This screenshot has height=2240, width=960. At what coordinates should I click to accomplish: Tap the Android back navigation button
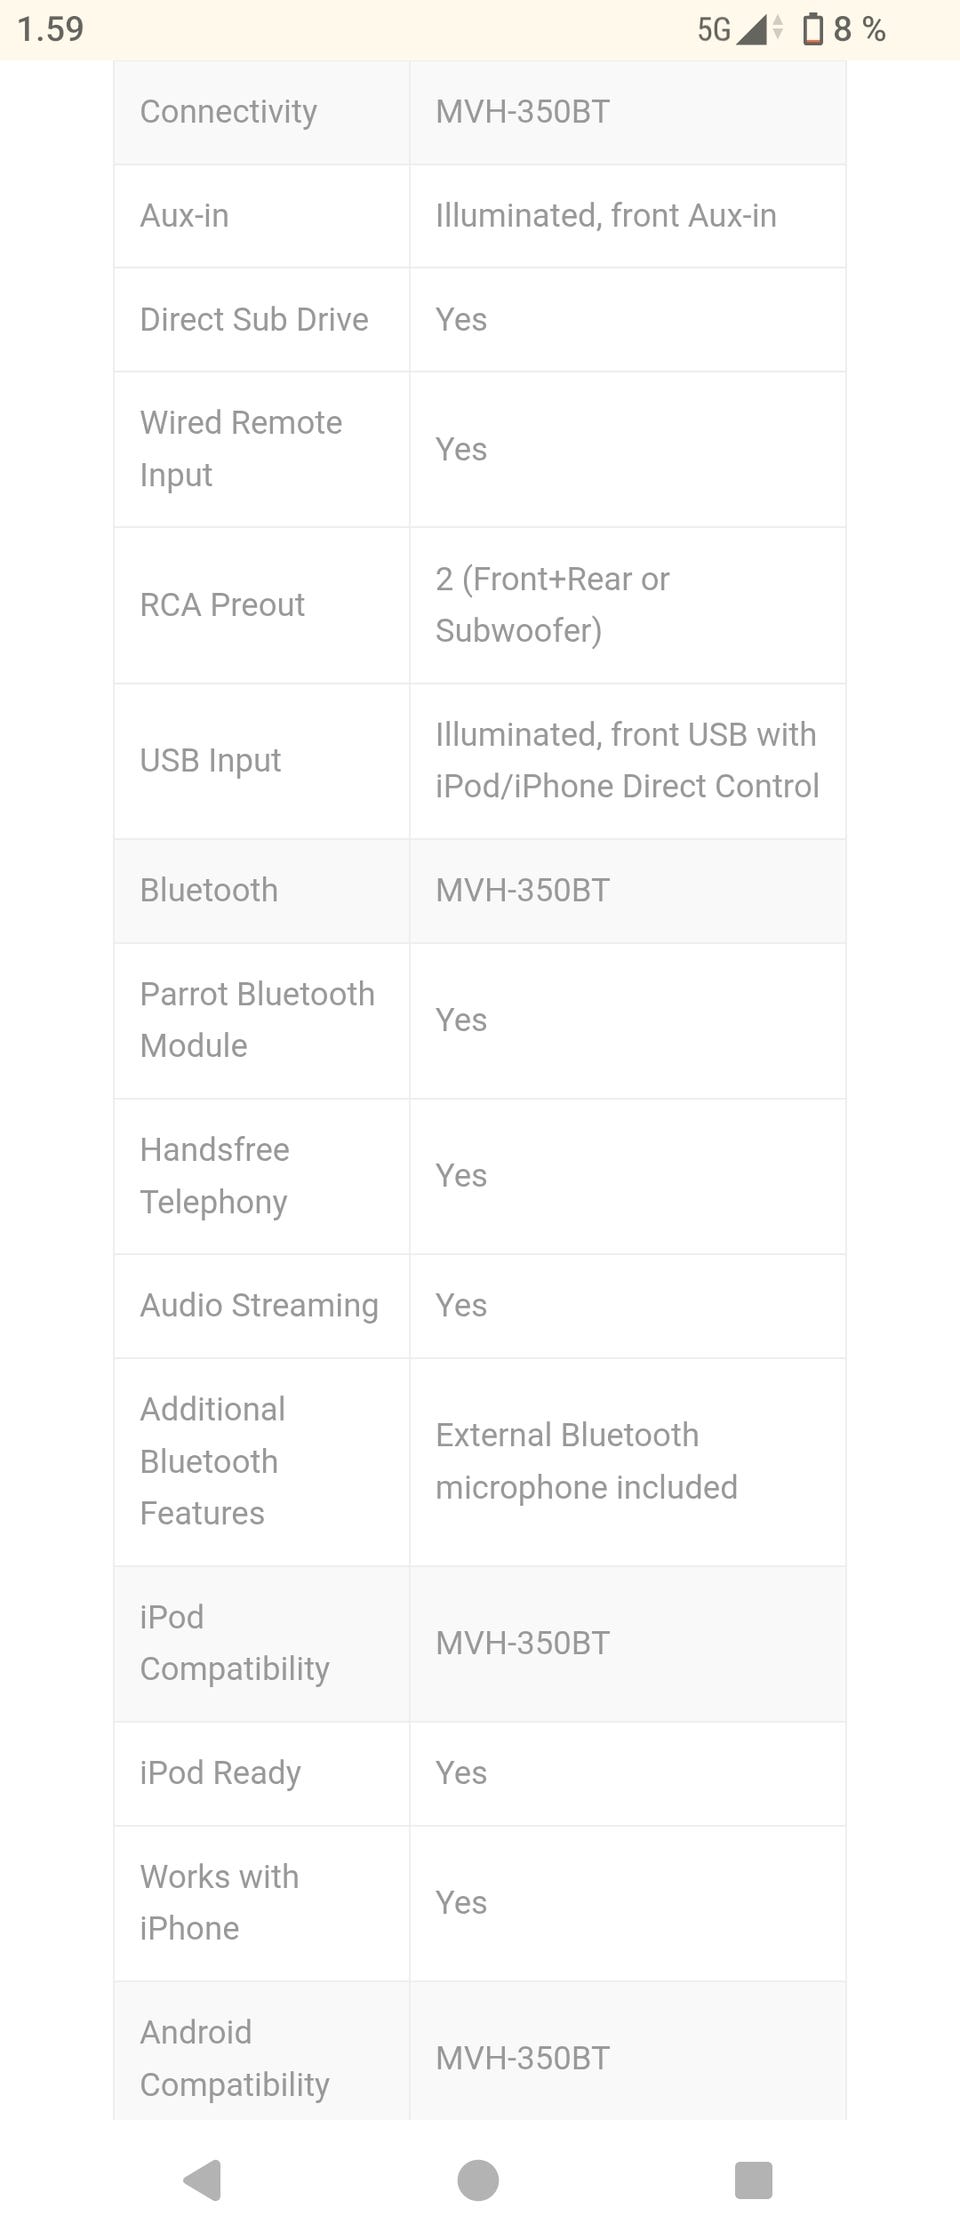[203, 2179]
